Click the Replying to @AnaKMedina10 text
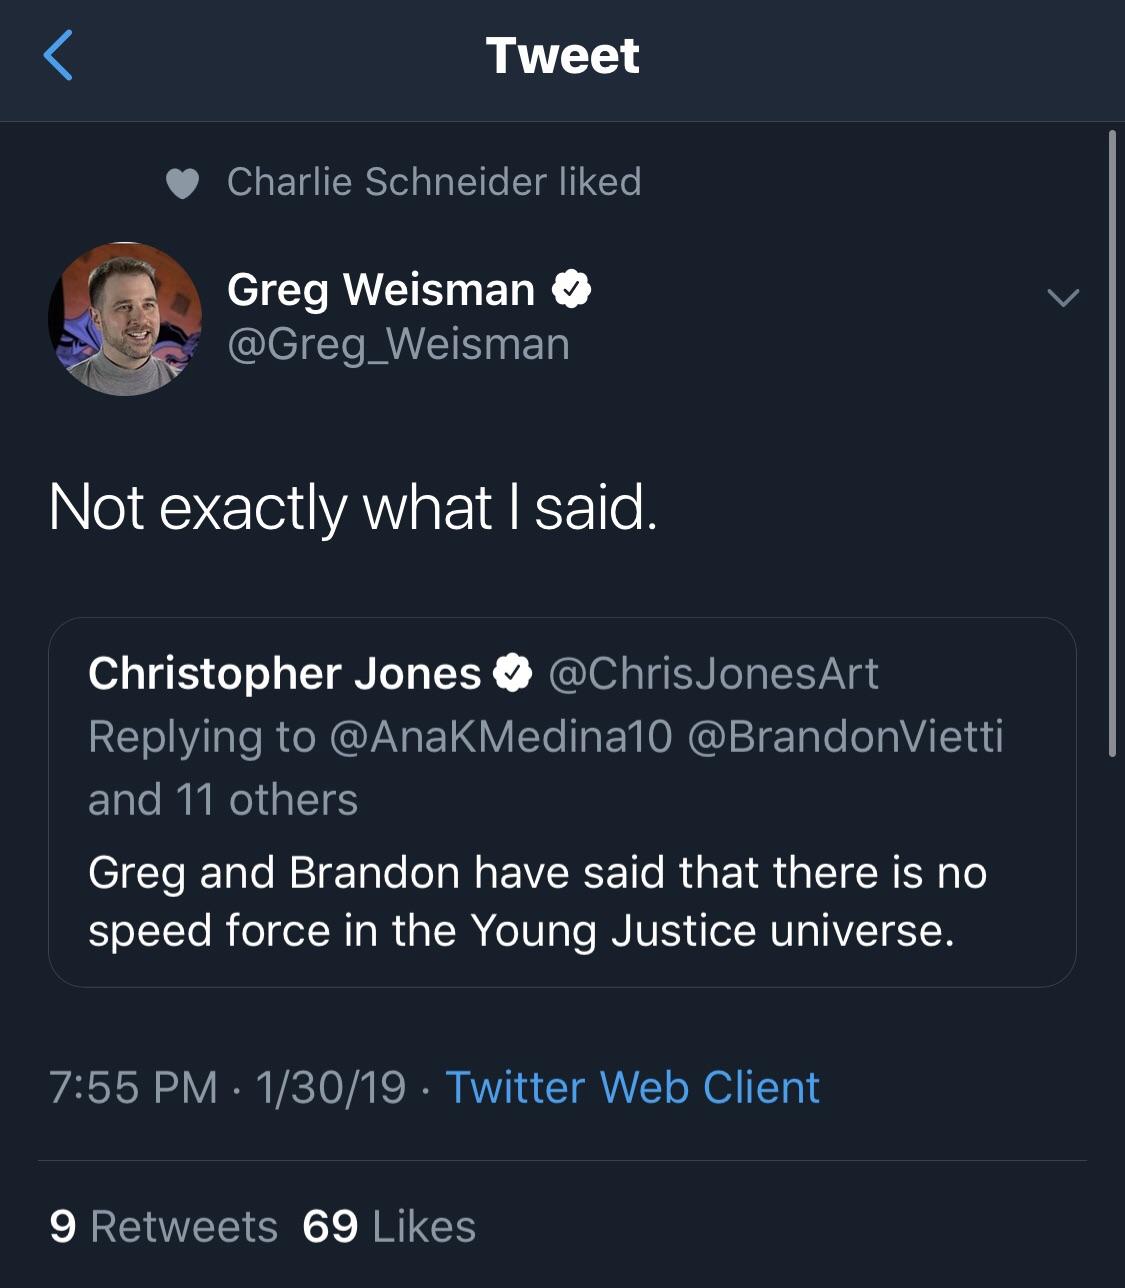The height and width of the screenshot is (1288, 1125). 380,737
